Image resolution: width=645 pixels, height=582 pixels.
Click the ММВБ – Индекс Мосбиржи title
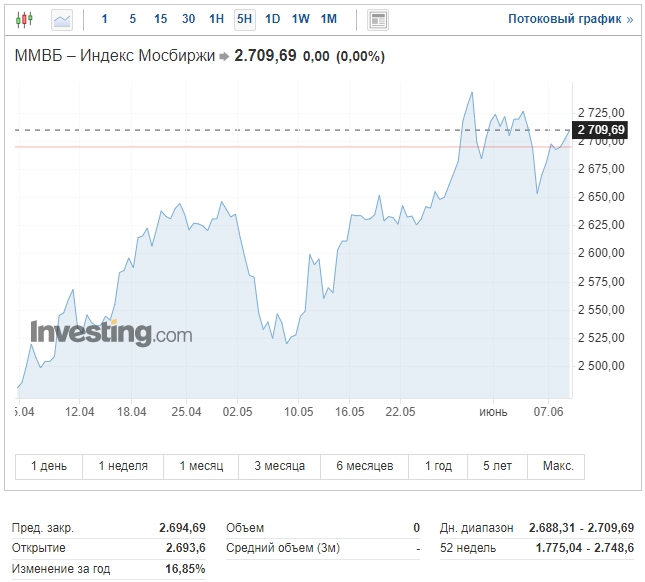(x=115, y=56)
